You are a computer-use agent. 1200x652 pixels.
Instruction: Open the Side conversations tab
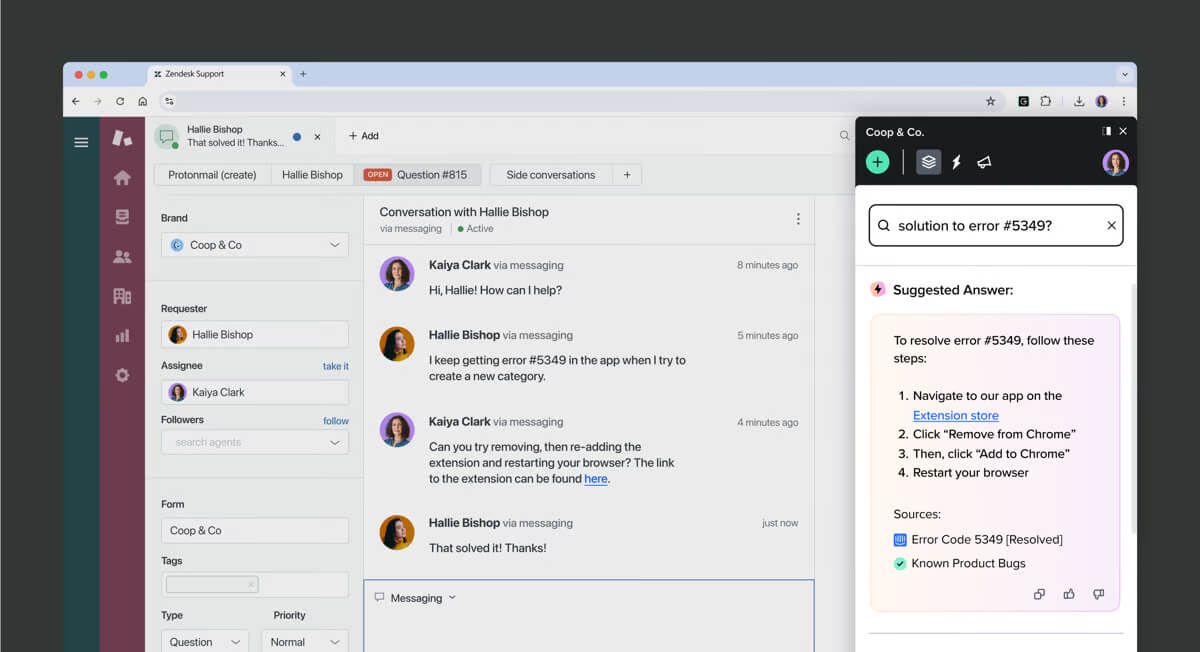click(550, 175)
